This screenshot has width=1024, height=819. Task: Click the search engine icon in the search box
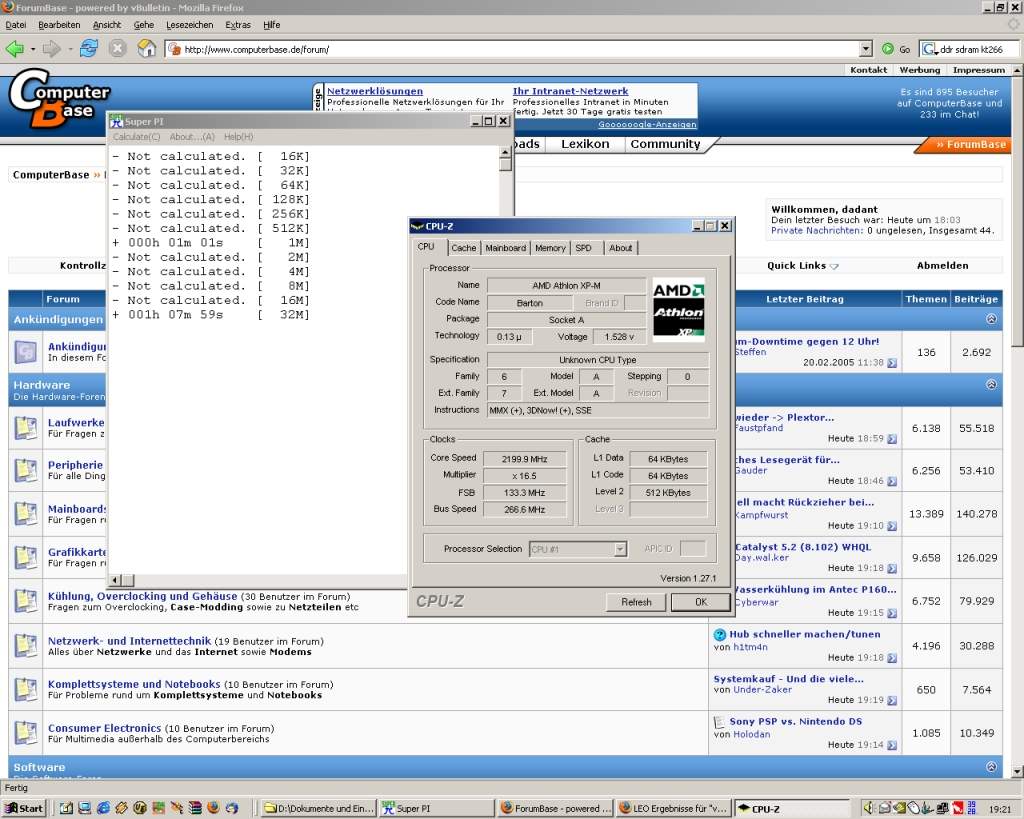[929, 49]
